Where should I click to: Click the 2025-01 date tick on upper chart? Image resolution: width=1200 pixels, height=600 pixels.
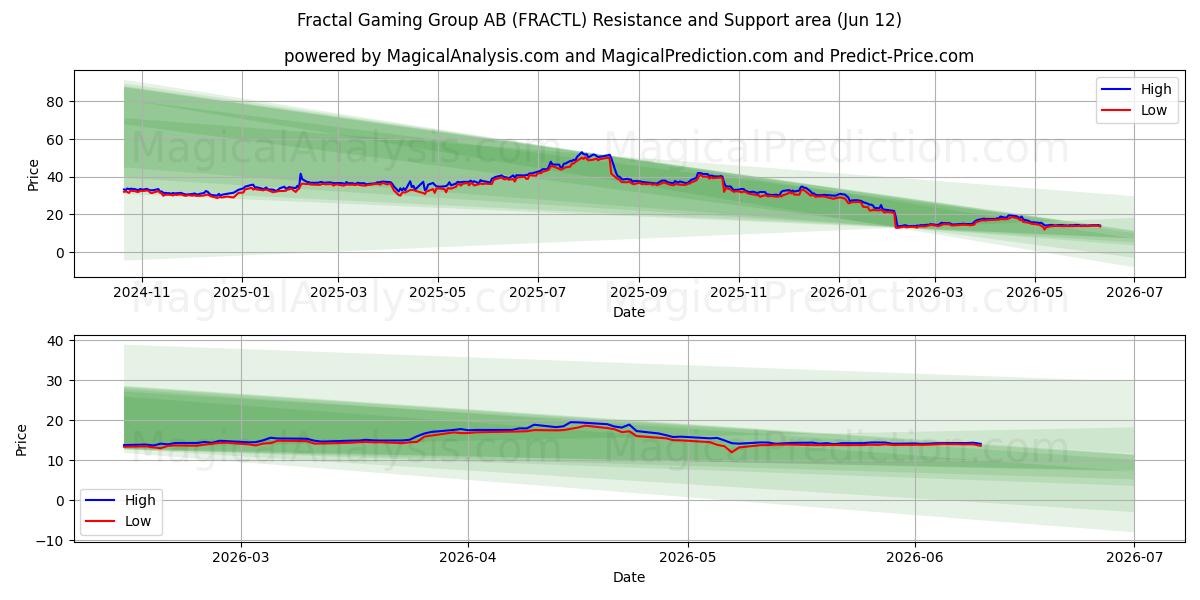coord(241,293)
